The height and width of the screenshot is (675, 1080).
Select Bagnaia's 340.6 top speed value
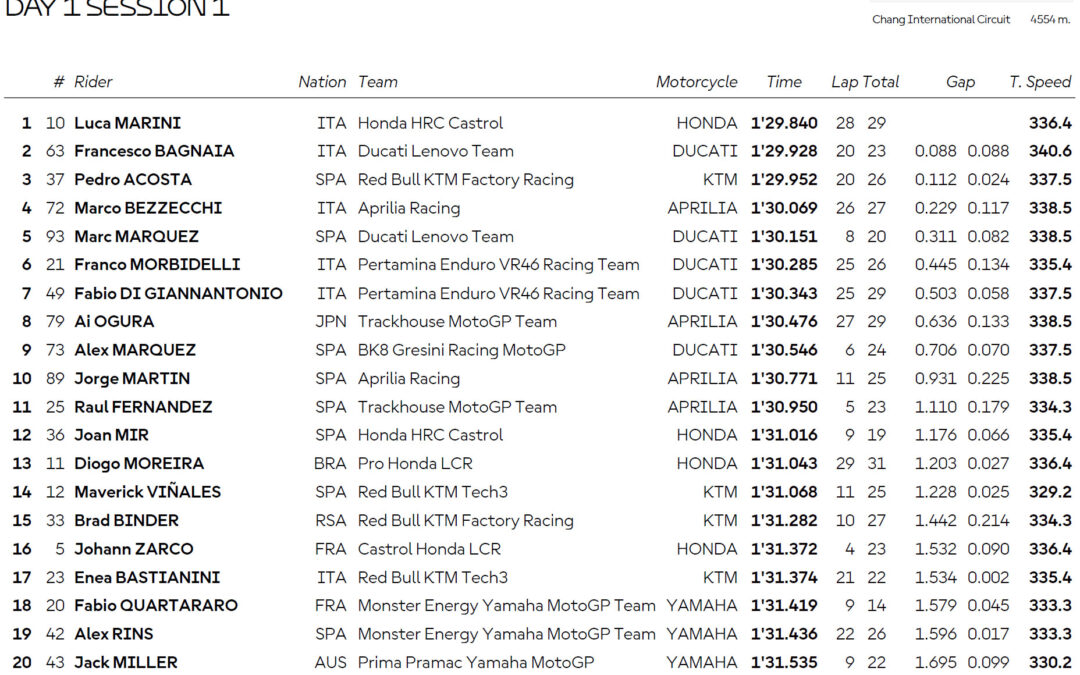tap(1050, 151)
